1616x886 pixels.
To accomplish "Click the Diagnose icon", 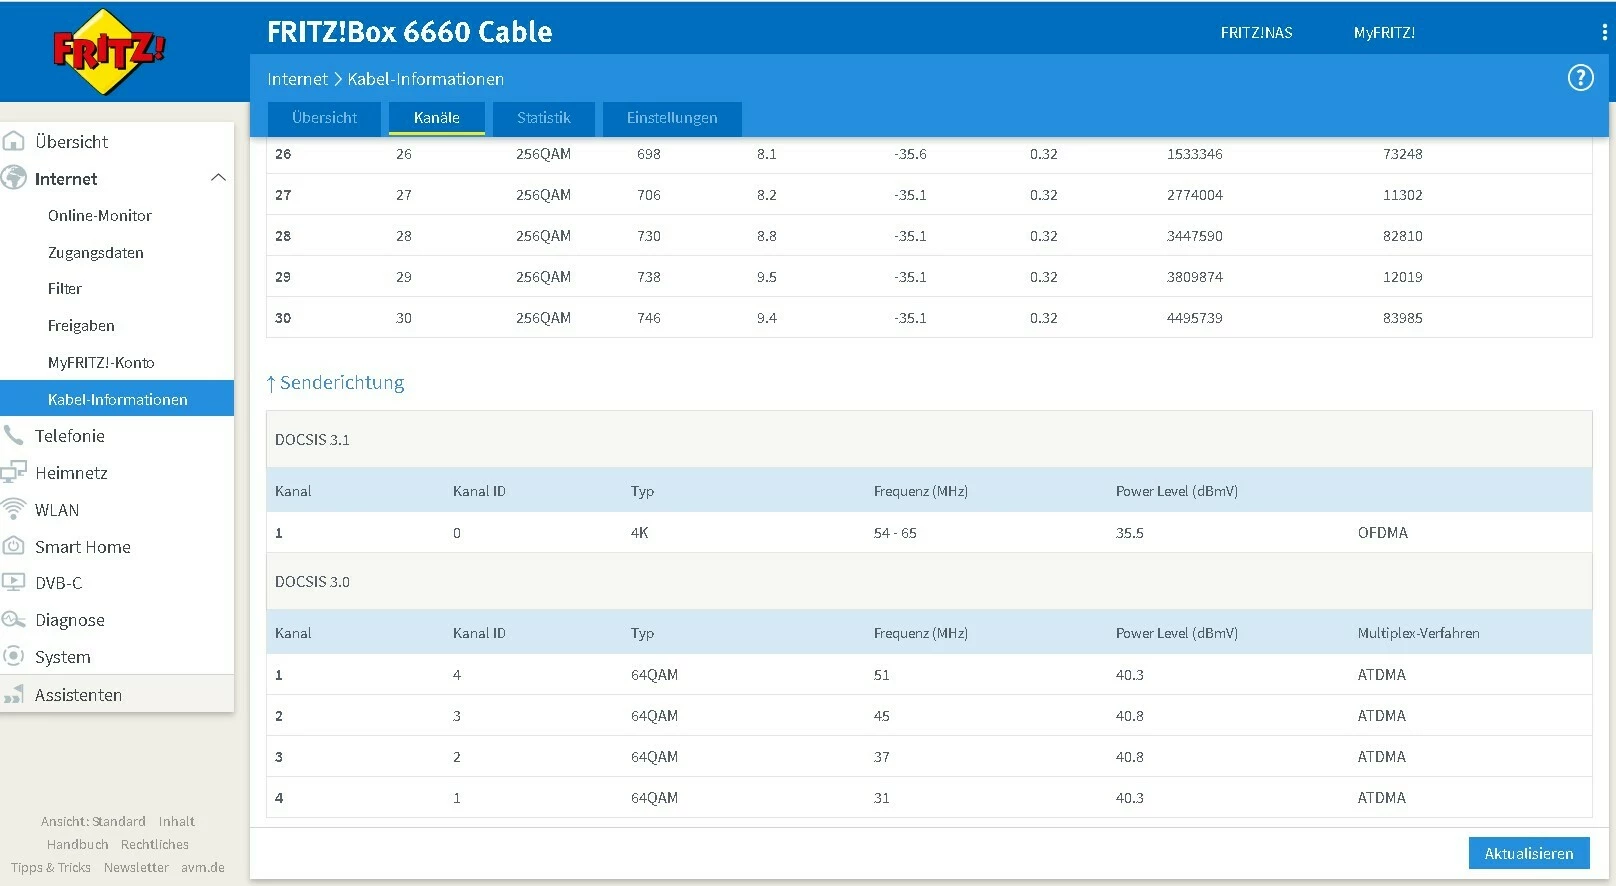I will click(x=14, y=620).
